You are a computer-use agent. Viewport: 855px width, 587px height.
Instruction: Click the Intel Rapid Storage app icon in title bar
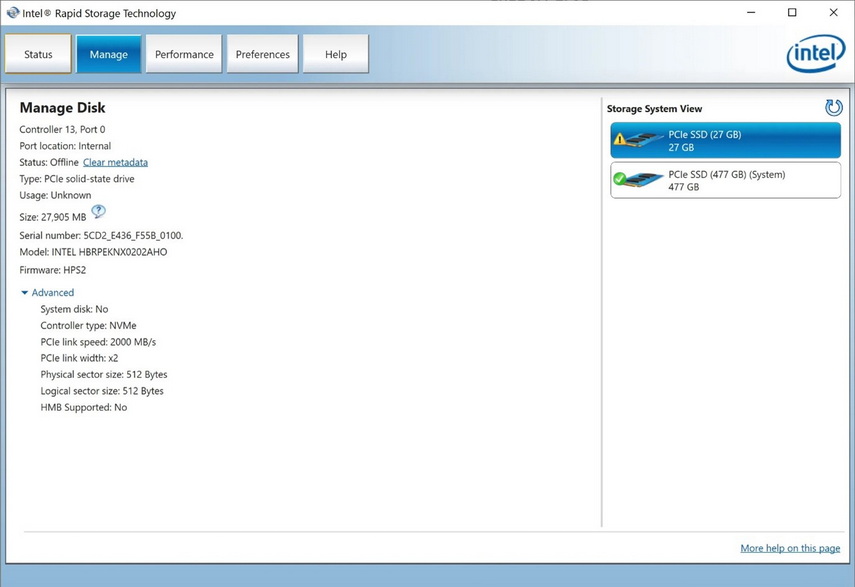point(13,13)
